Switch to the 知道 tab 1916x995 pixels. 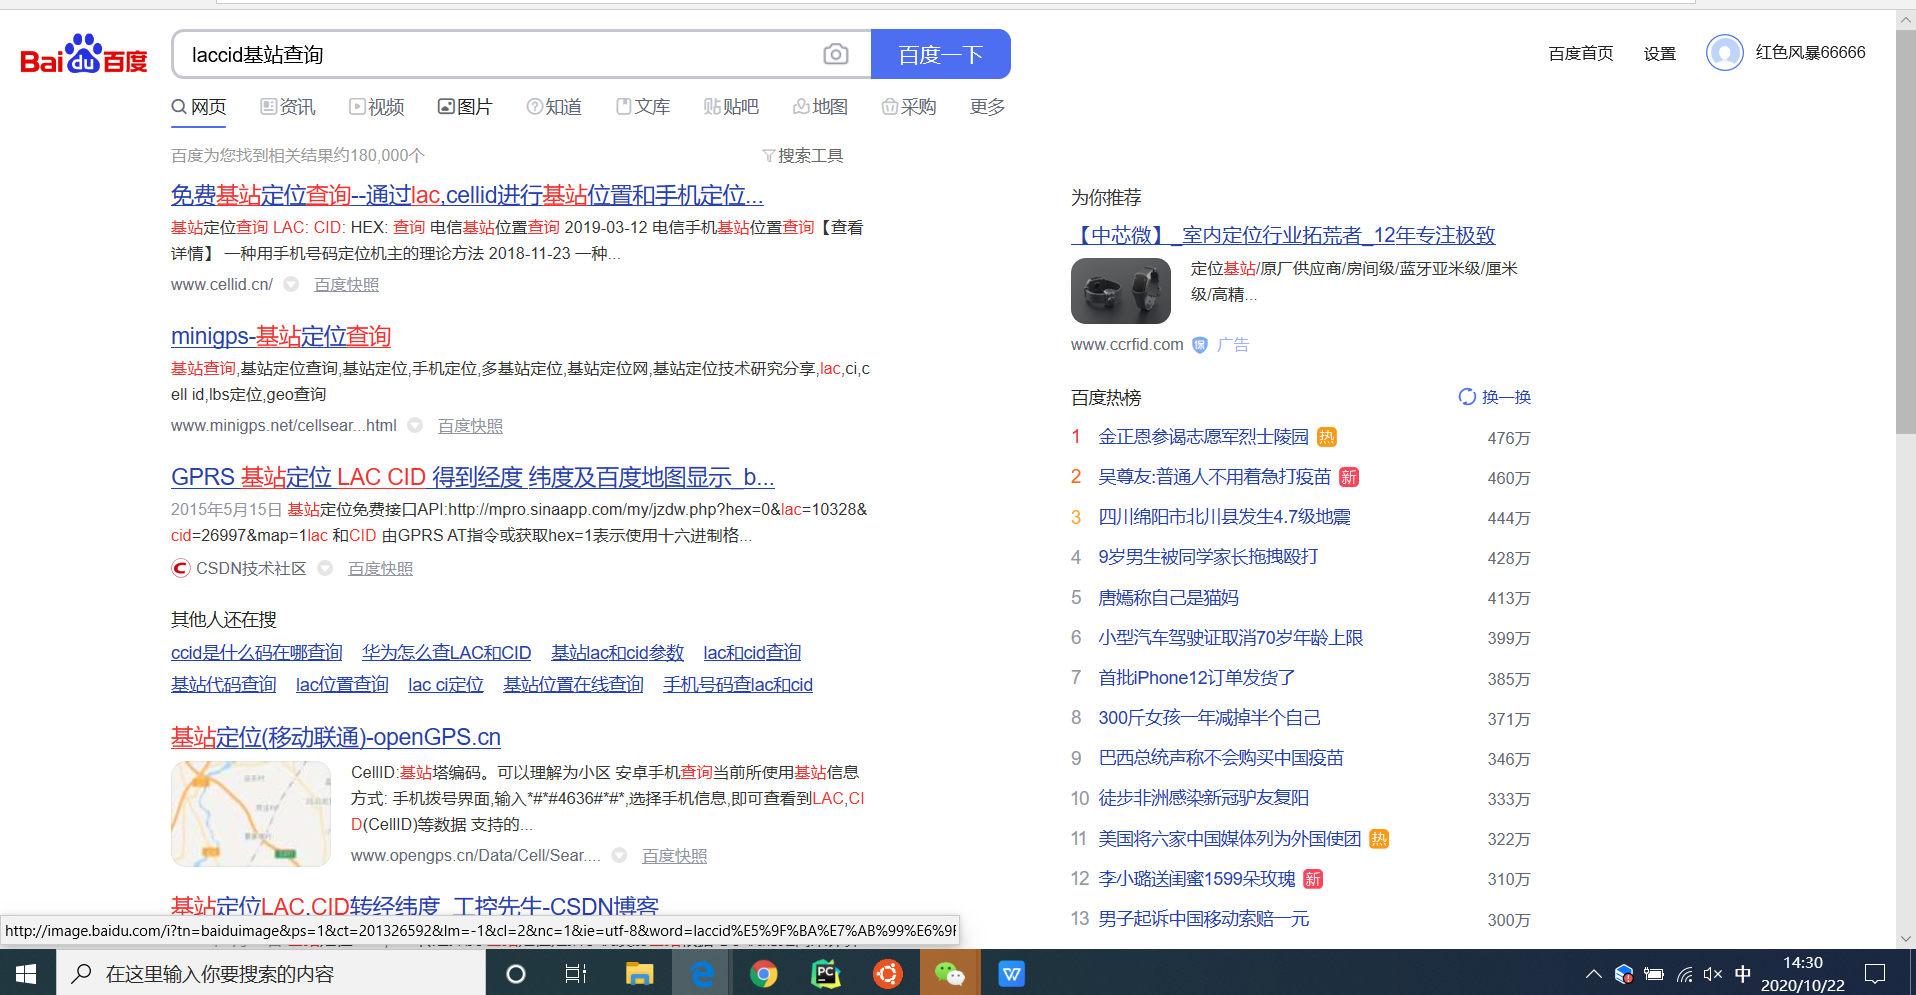click(555, 107)
